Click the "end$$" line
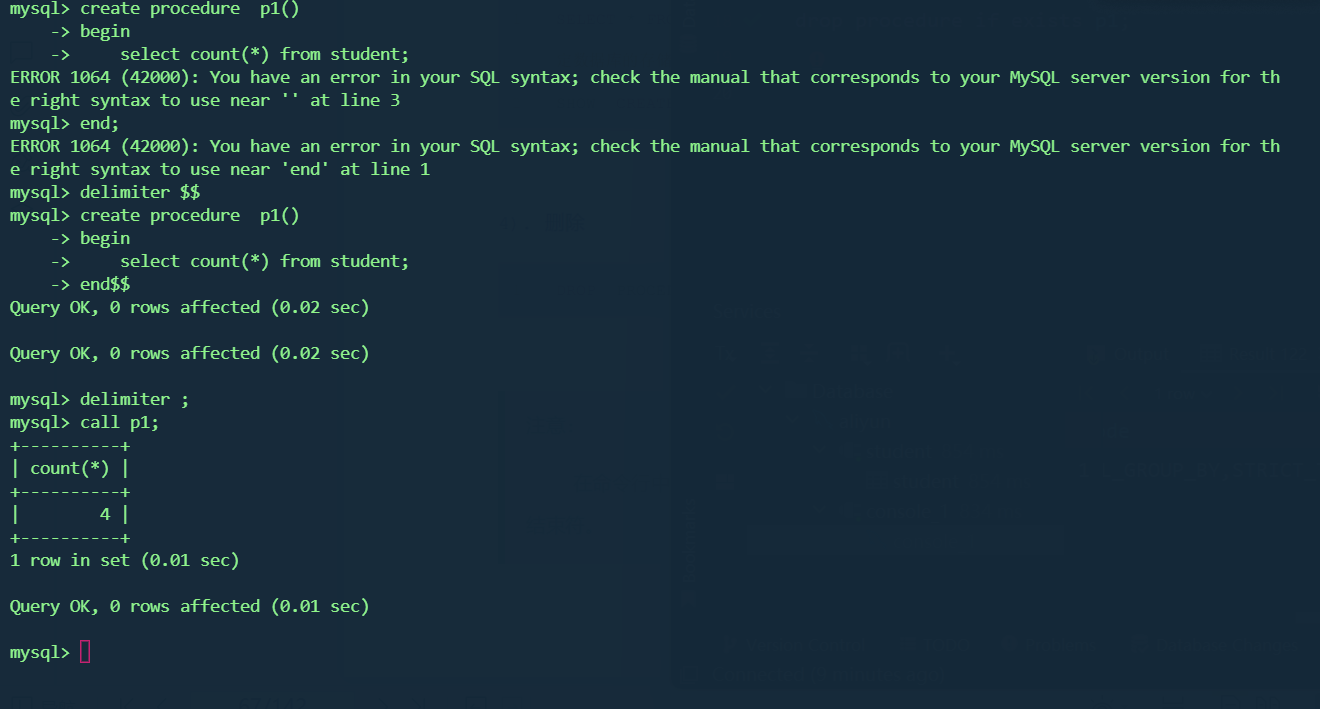The width and height of the screenshot is (1320, 709). point(105,284)
